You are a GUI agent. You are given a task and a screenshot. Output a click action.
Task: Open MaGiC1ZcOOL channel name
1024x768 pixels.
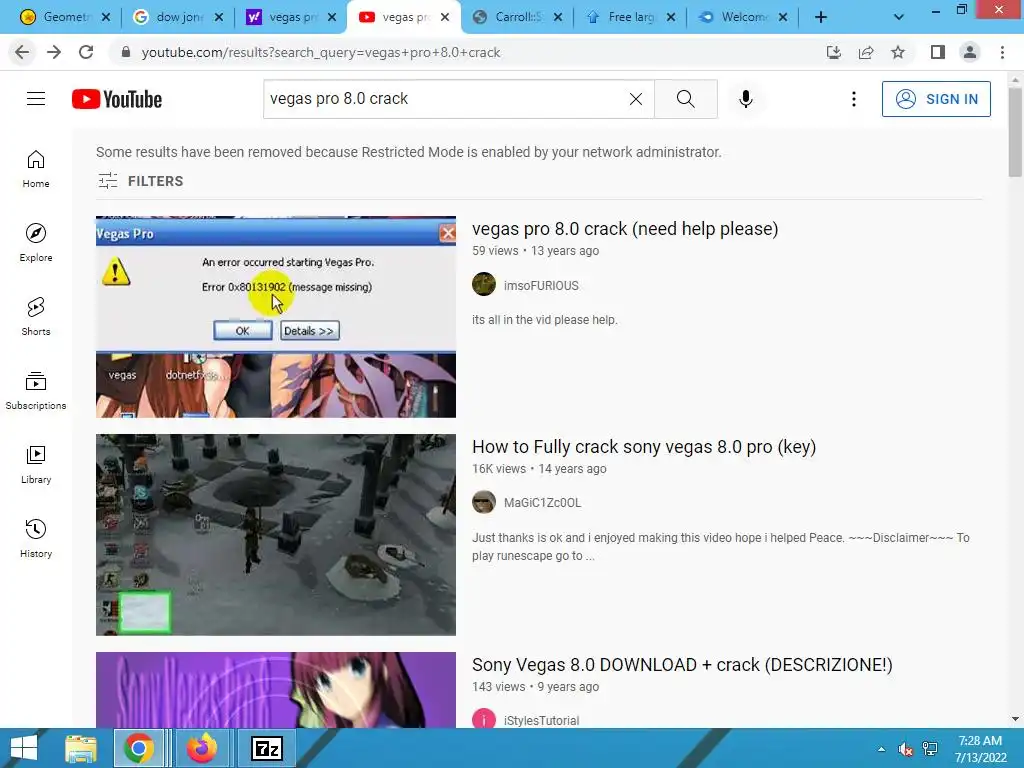pos(542,503)
